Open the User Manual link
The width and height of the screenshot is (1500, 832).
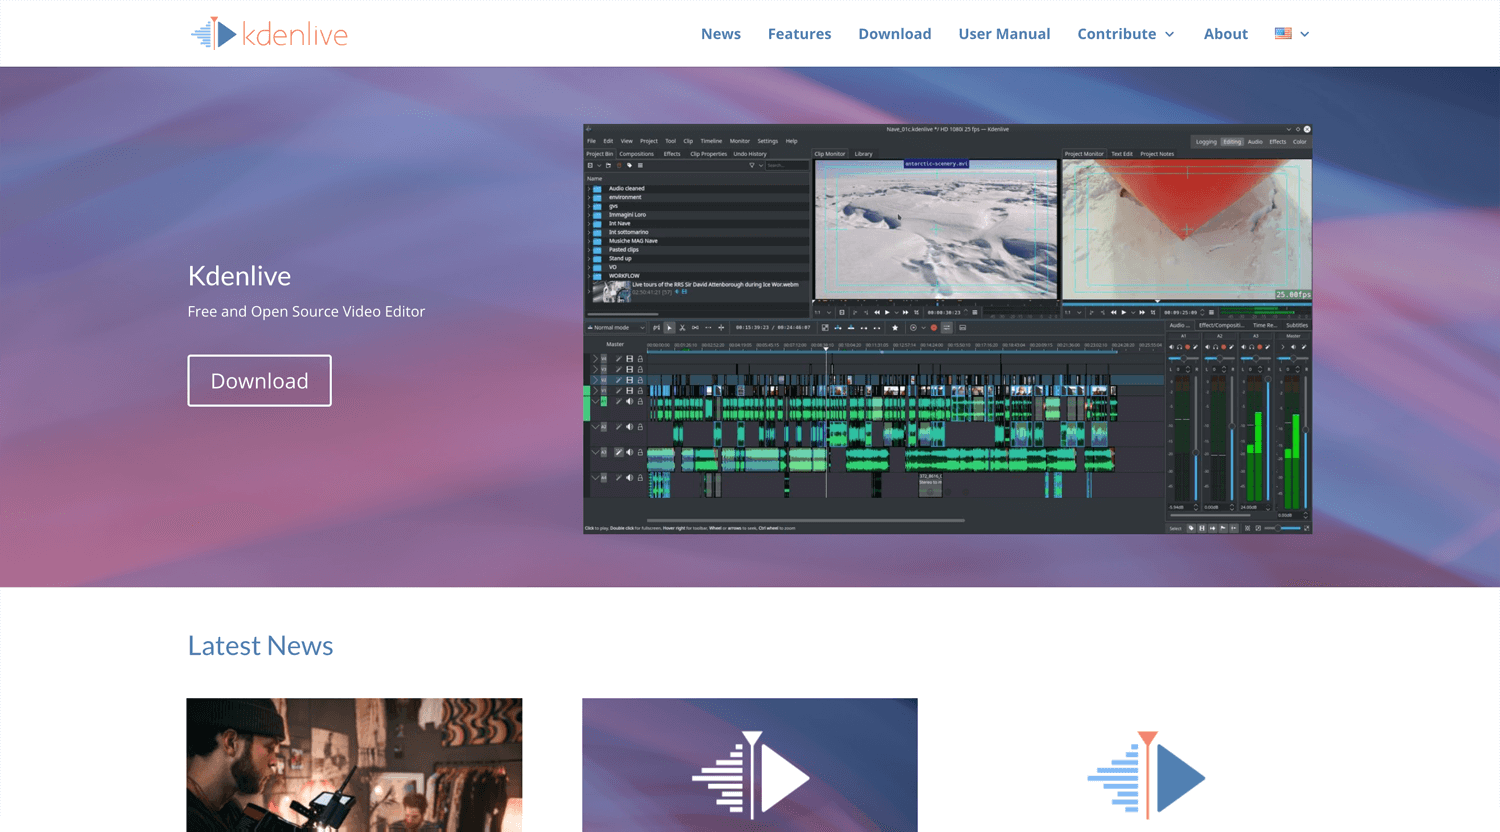(1004, 34)
